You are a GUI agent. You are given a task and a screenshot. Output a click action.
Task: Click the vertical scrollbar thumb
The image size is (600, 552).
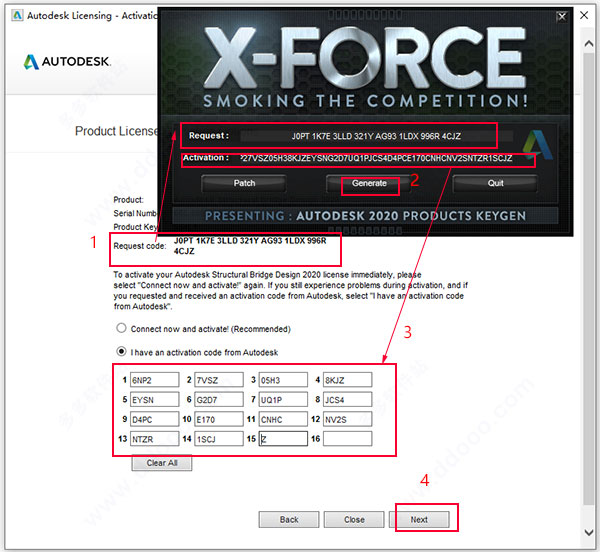coord(589,279)
